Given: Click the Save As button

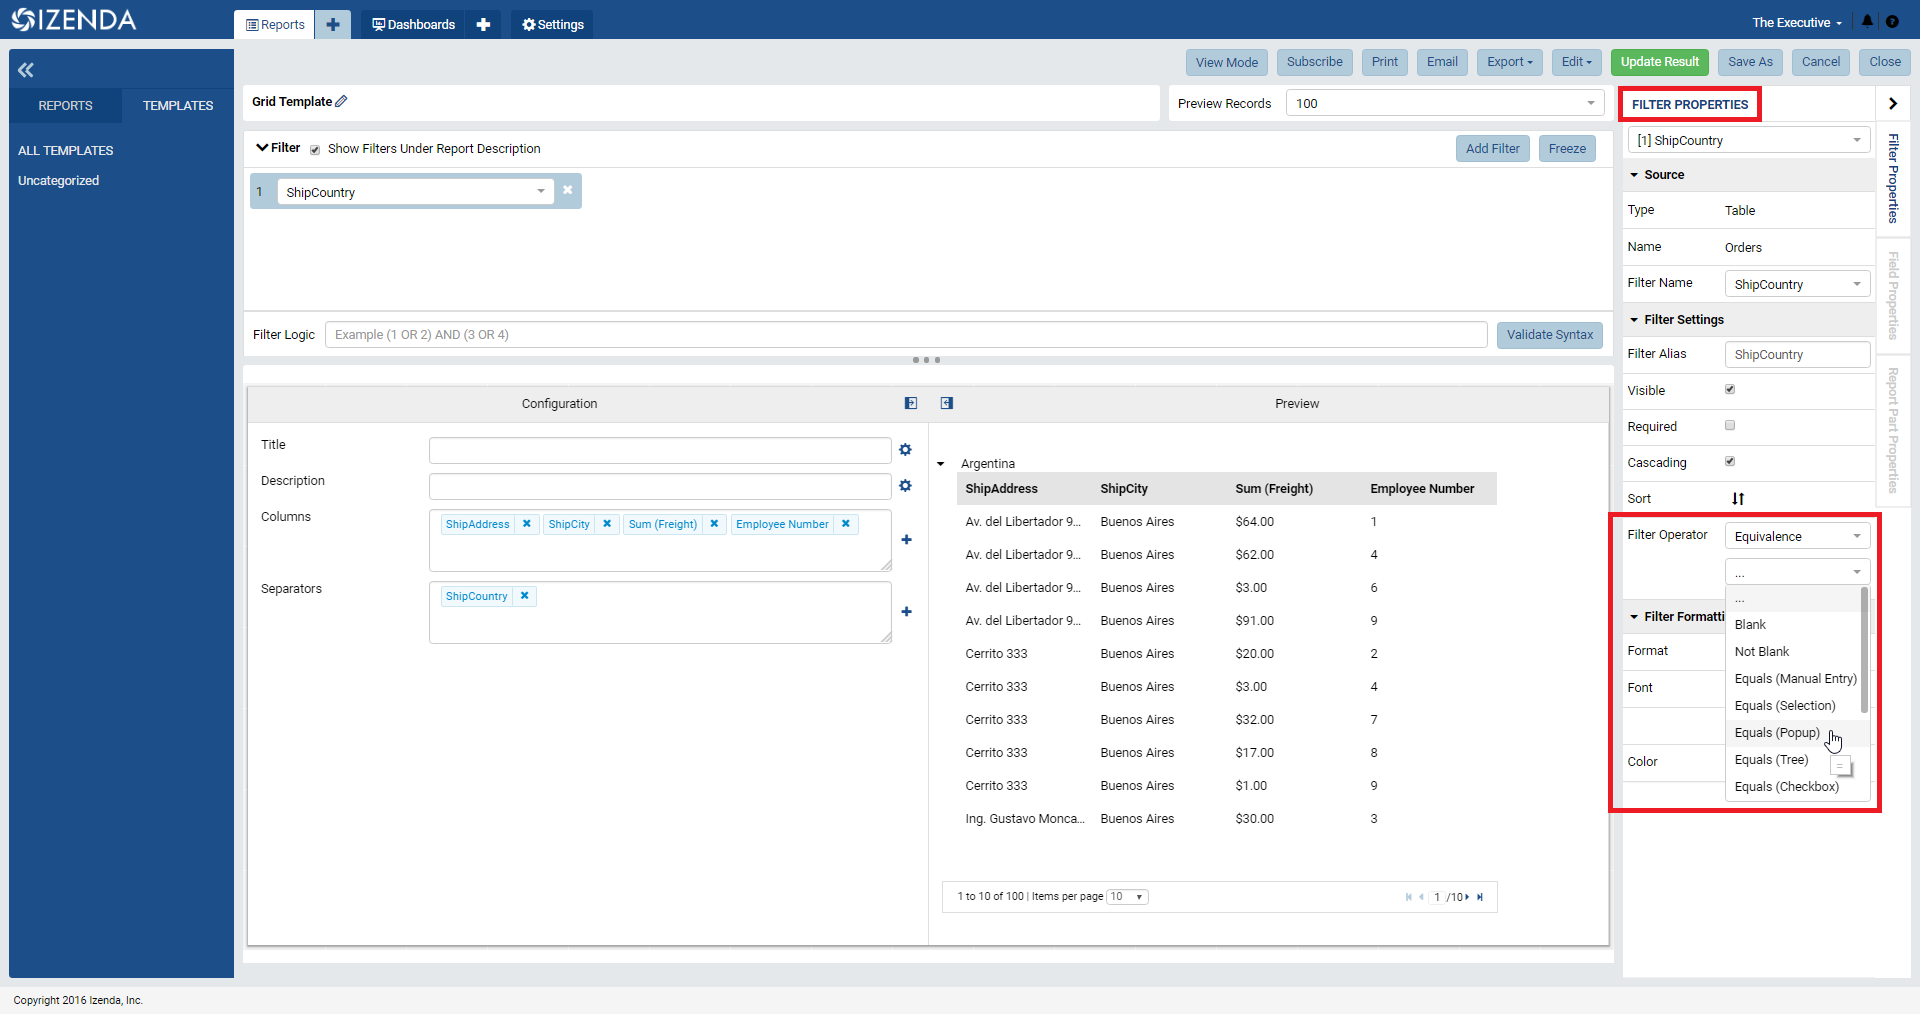Looking at the screenshot, I should 1750,62.
